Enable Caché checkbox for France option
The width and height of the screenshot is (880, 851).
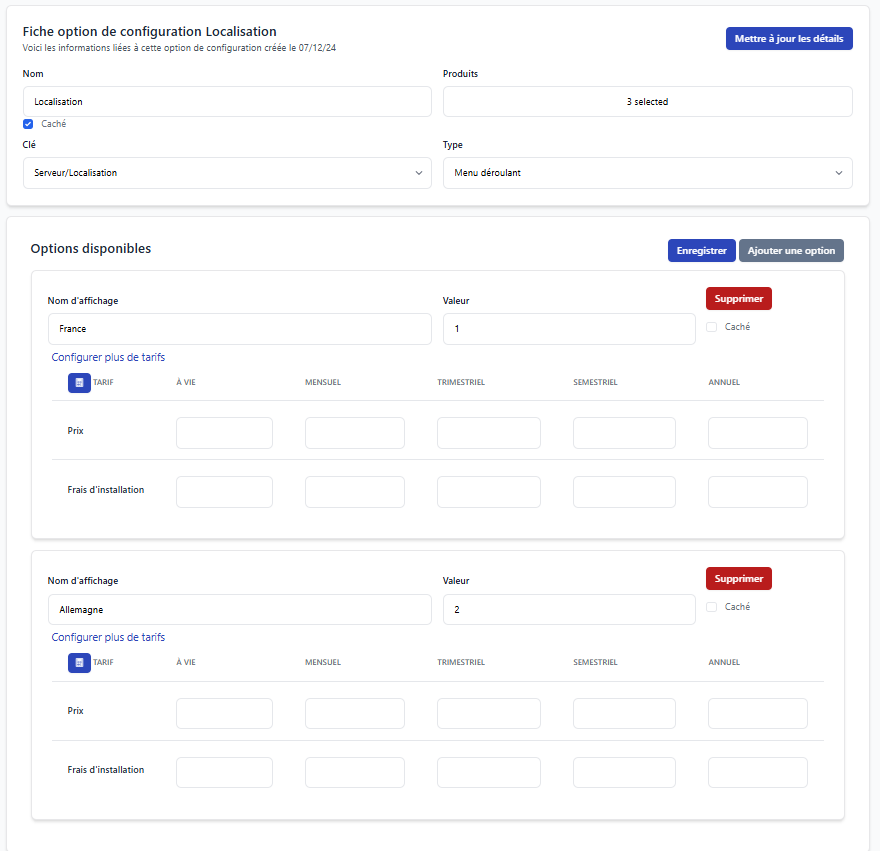tap(711, 327)
